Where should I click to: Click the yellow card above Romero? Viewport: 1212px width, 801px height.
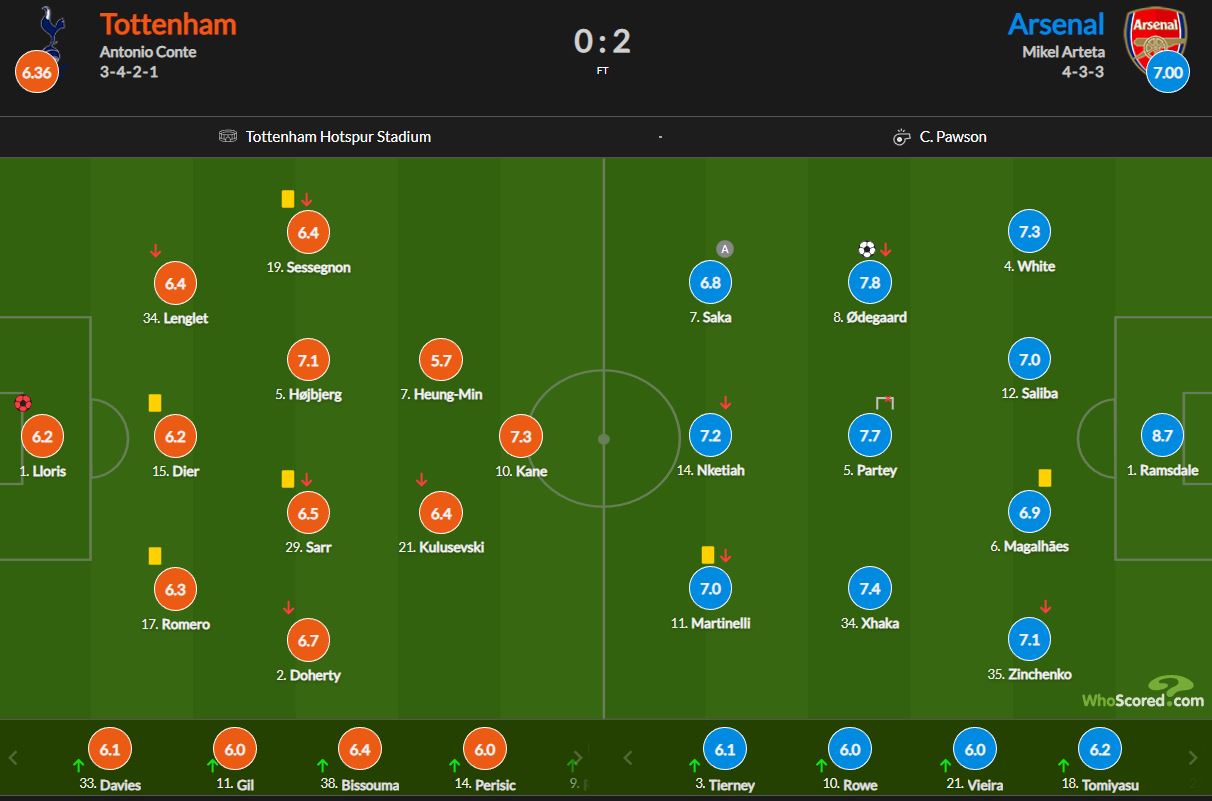[x=155, y=555]
